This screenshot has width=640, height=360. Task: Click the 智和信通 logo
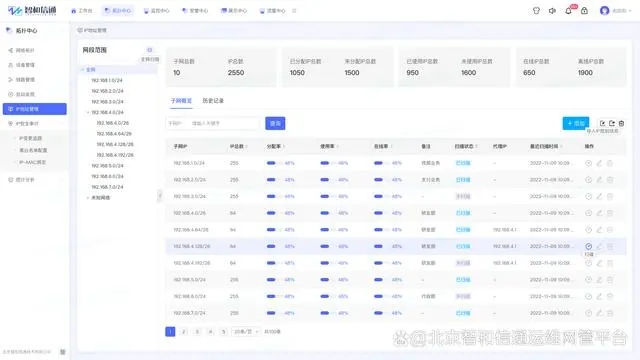click(32, 11)
